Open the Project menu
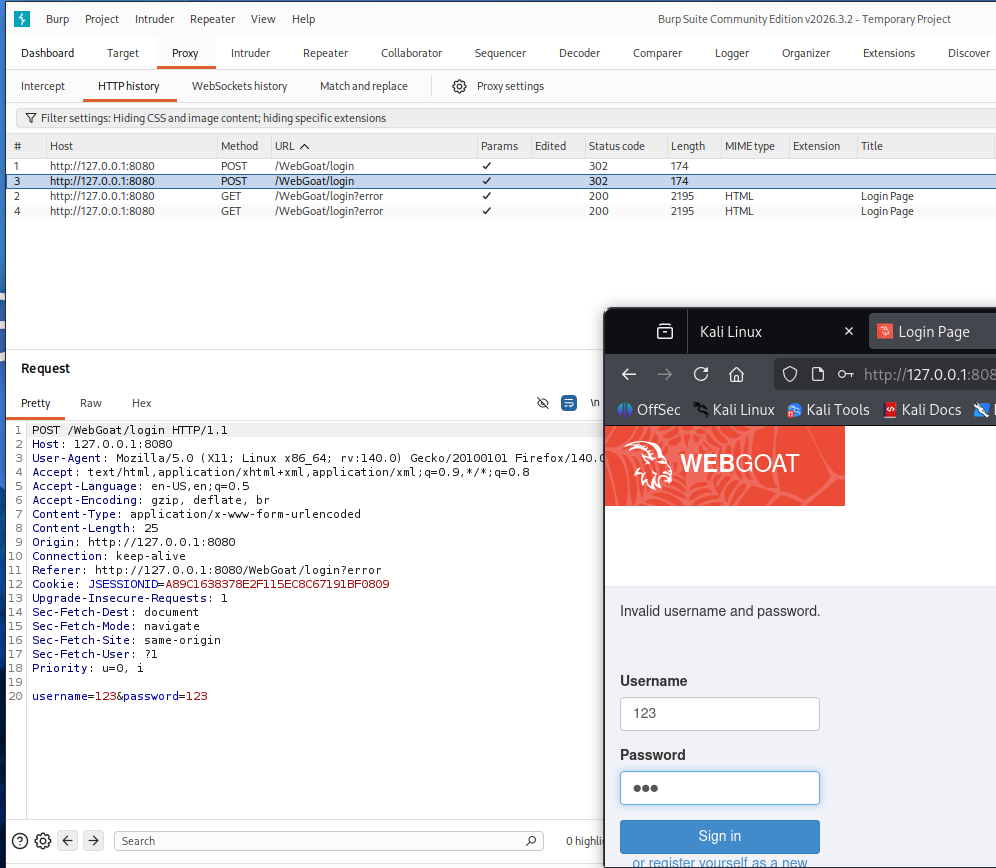Image resolution: width=996 pixels, height=868 pixels. [102, 19]
